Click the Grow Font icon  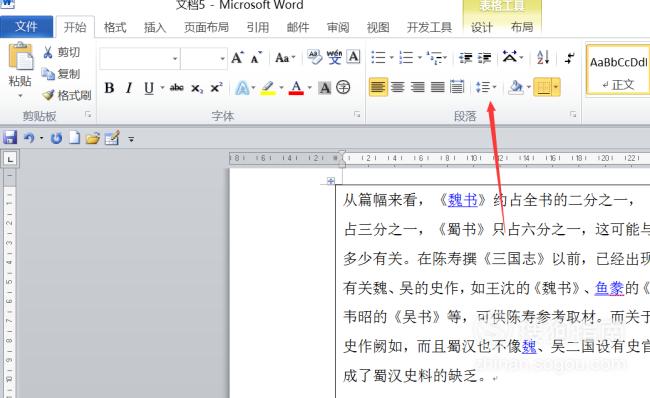237,57
